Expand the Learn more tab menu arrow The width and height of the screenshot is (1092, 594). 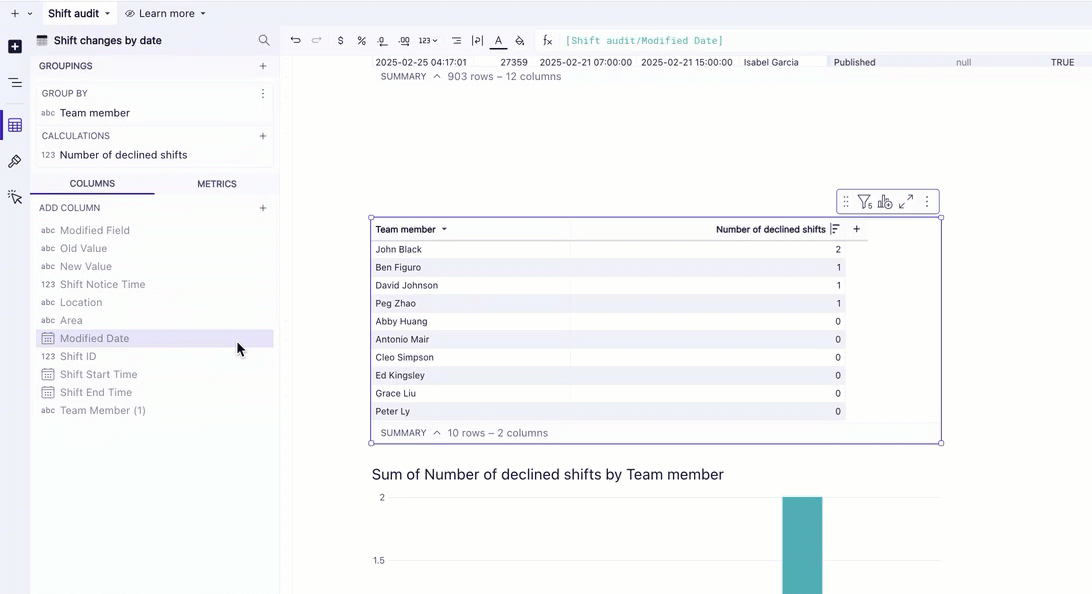203,13
